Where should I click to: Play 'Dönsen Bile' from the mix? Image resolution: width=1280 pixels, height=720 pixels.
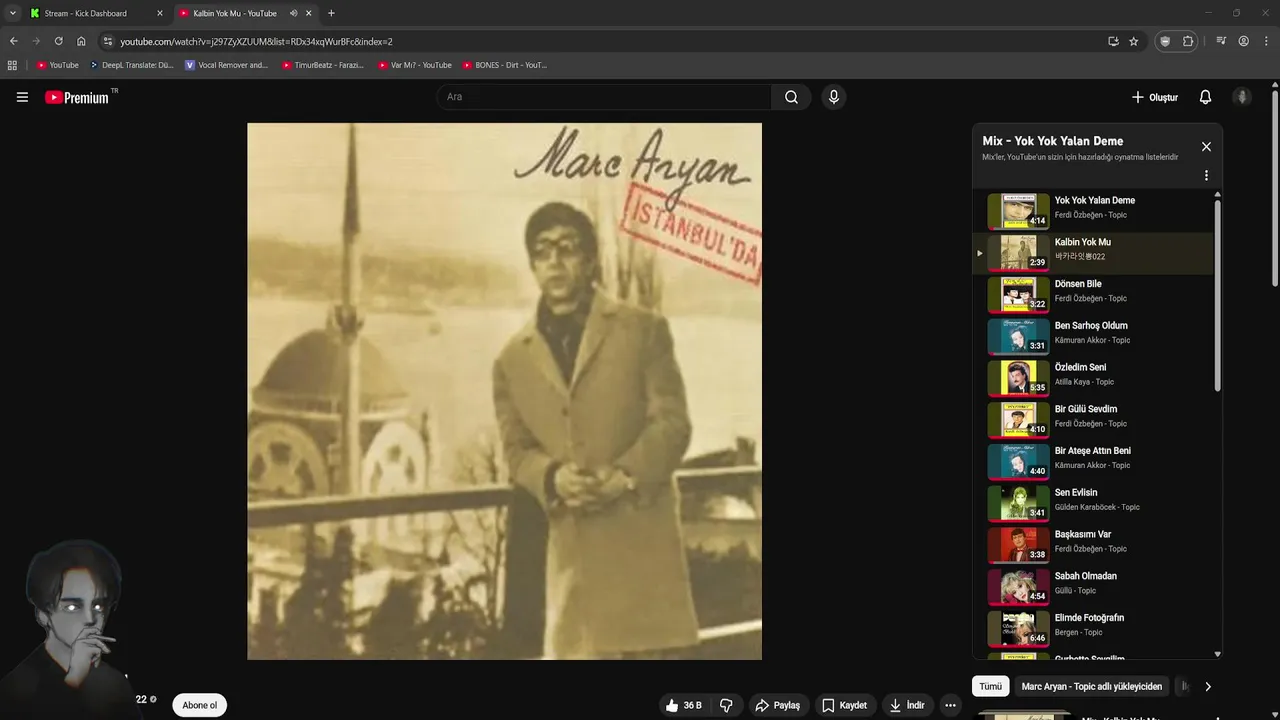(1093, 295)
